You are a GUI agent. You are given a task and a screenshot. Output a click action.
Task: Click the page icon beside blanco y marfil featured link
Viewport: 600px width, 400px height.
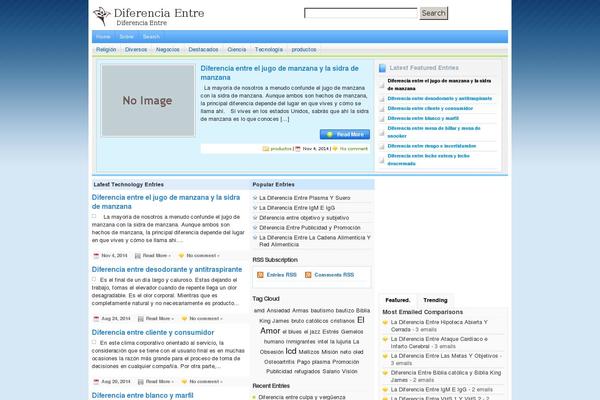point(382,119)
